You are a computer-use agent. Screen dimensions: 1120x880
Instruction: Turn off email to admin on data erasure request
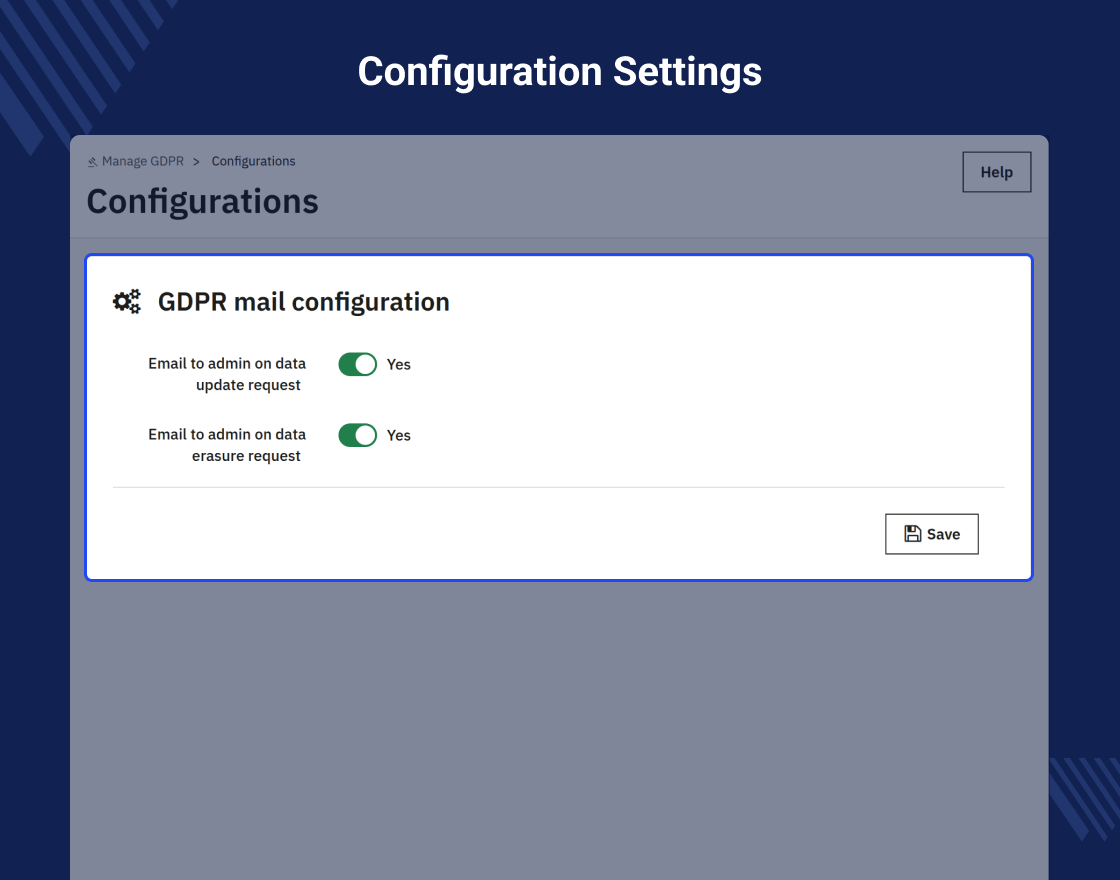point(357,435)
